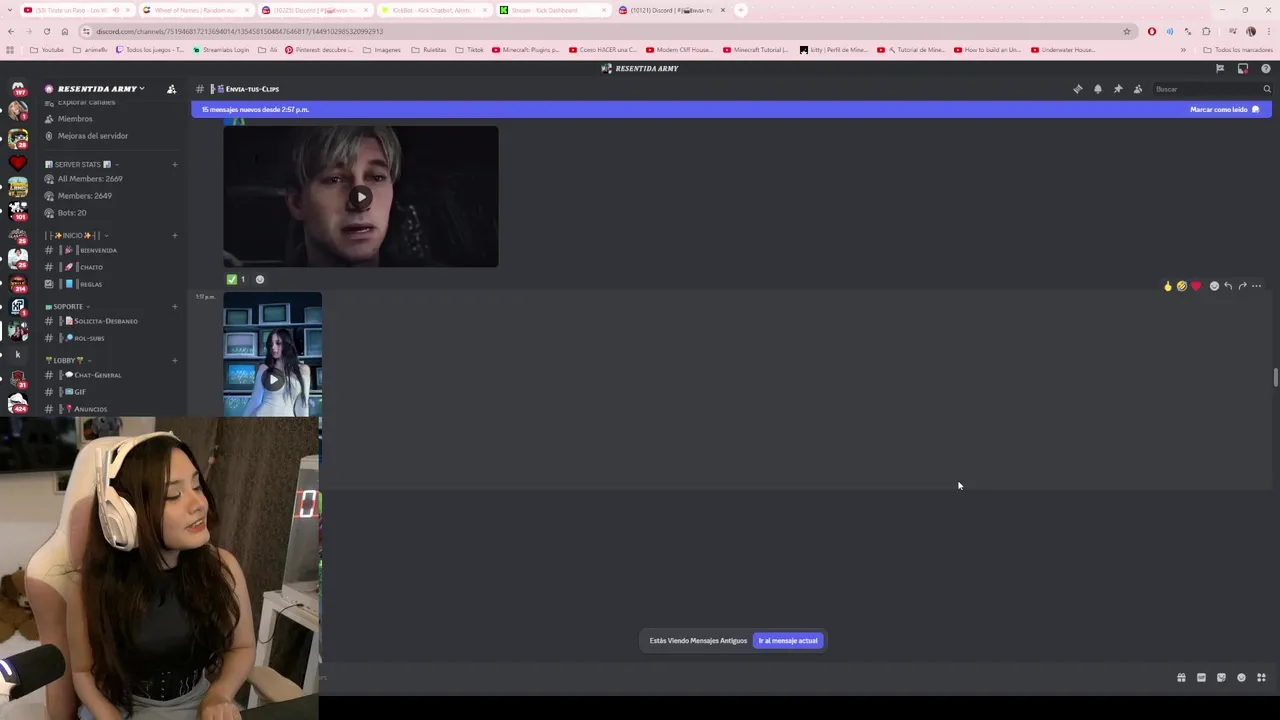Toggle member list icon in header
Image resolution: width=1280 pixels, height=720 pixels.
[x=1138, y=89]
